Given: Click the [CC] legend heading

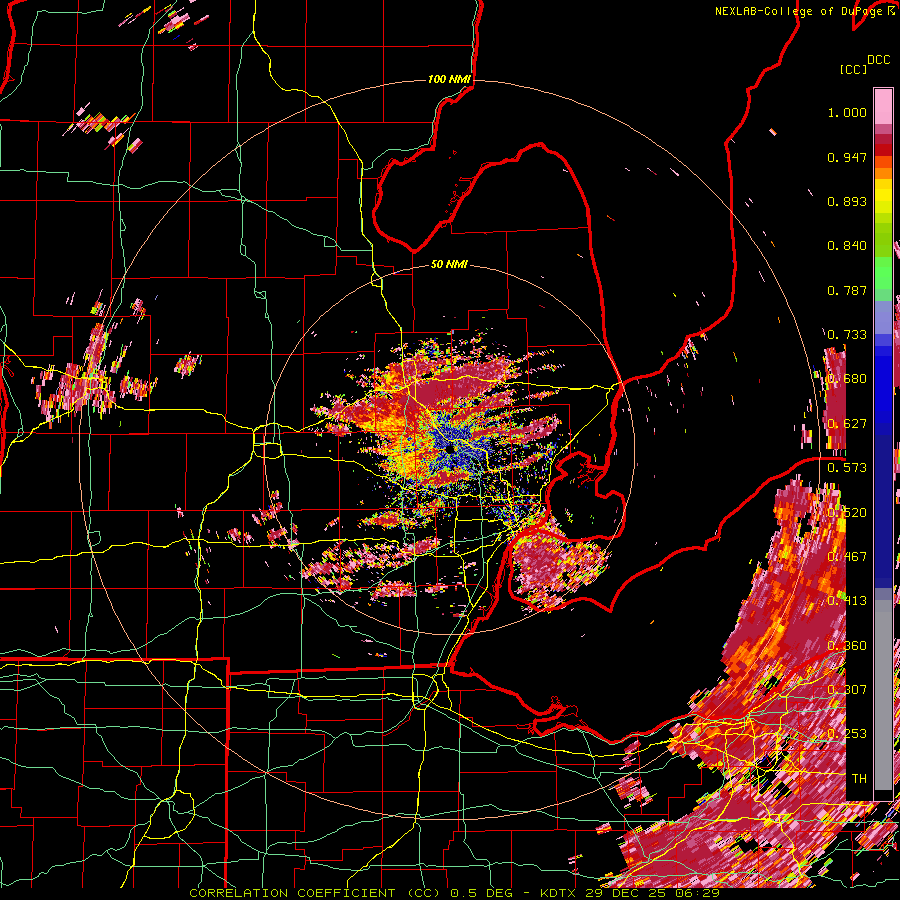Looking at the screenshot, I should 853,69.
